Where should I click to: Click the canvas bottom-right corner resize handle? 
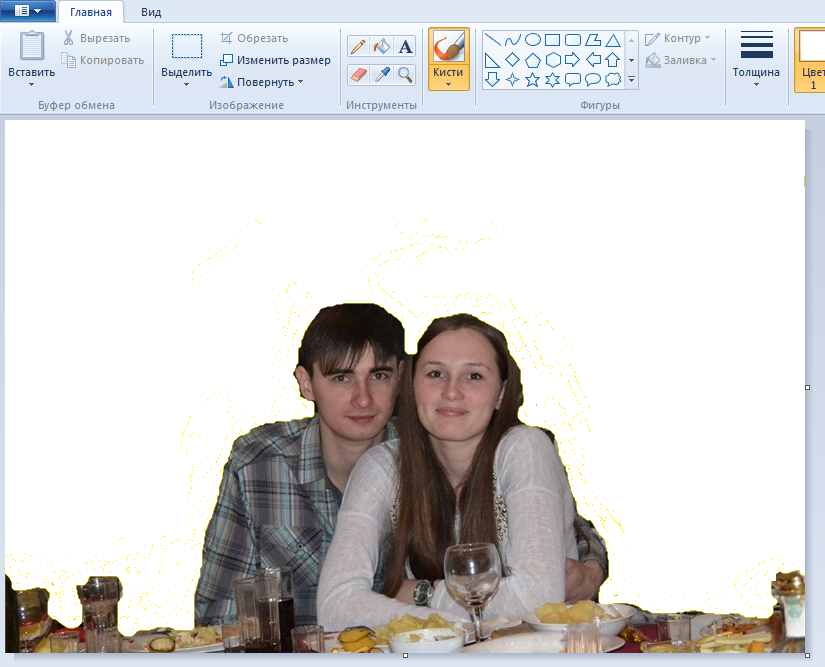807,655
